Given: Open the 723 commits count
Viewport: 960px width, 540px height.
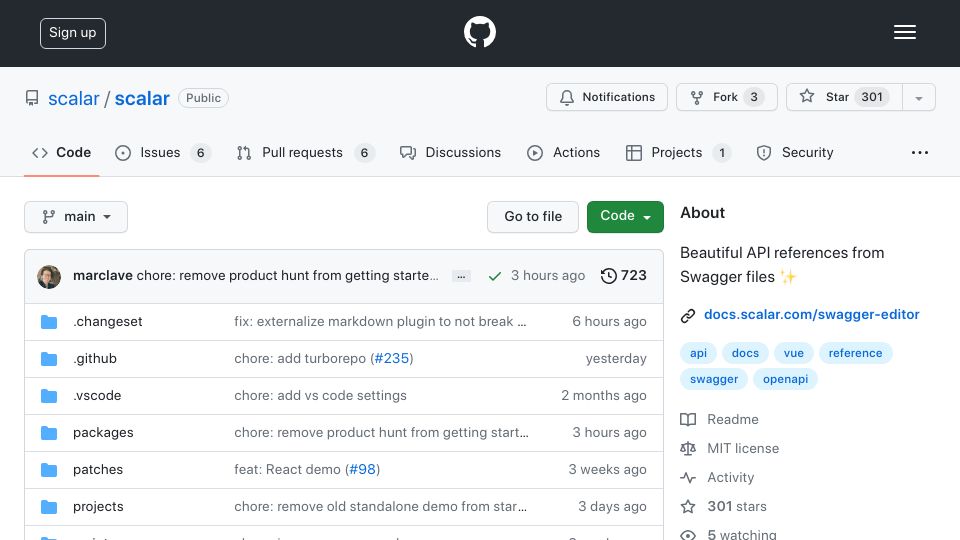Looking at the screenshot, I should pos(624,276).
